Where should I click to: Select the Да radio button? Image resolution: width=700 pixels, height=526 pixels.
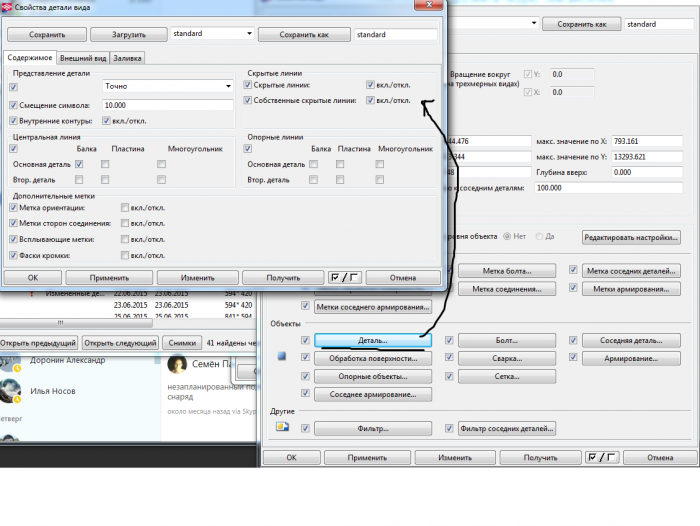(x=539, y=236)
